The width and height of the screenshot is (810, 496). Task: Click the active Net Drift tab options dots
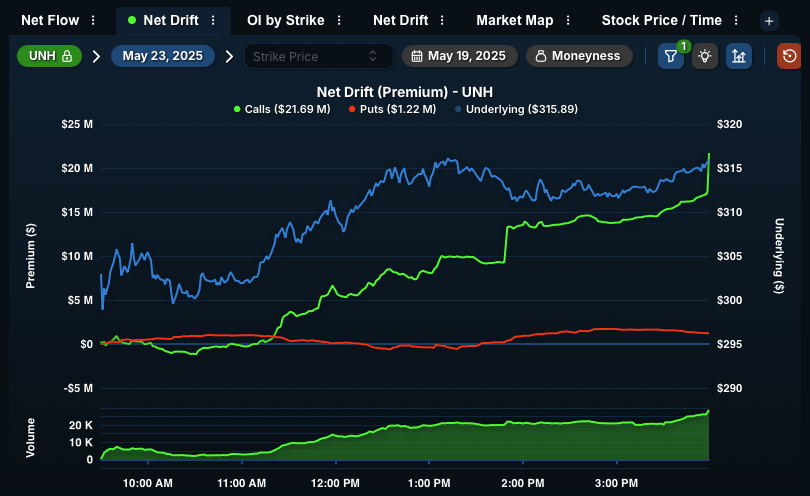(x=213, y=20)
